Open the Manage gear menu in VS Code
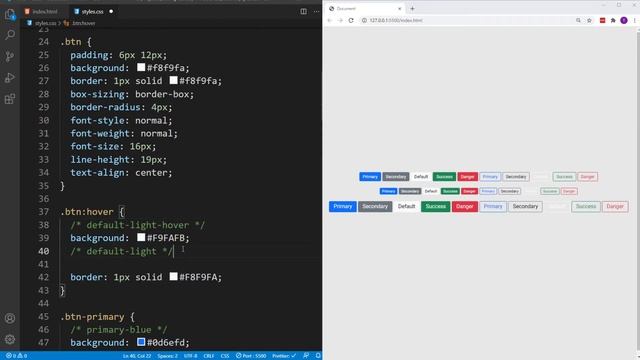The width and height of the screenshot is (640, 360). coord(10,339)
